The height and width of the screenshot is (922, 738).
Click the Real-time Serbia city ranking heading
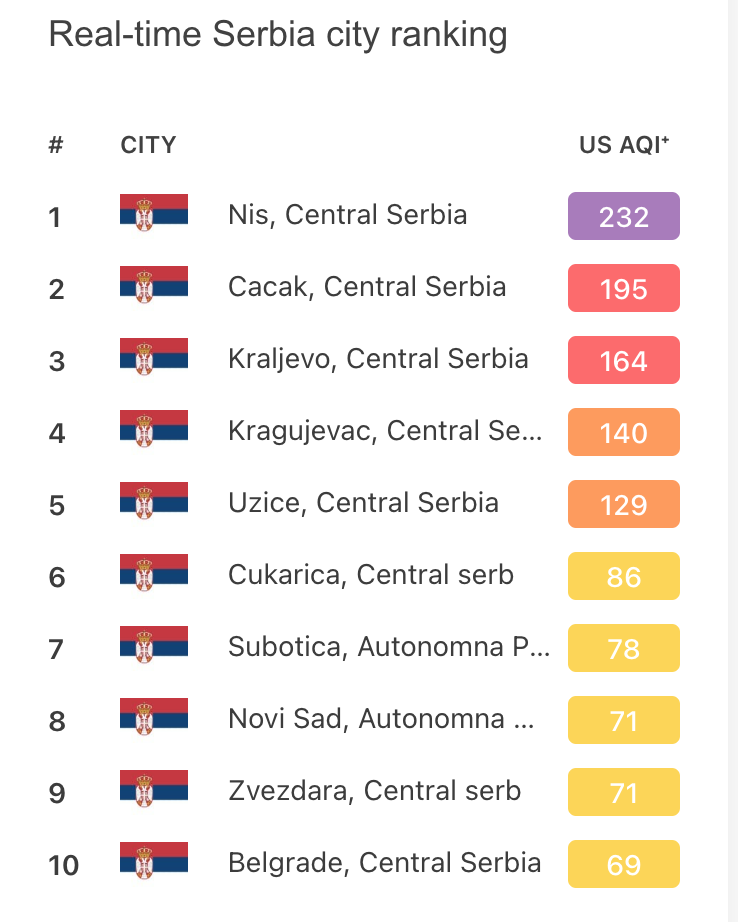(x=278, y=35)
